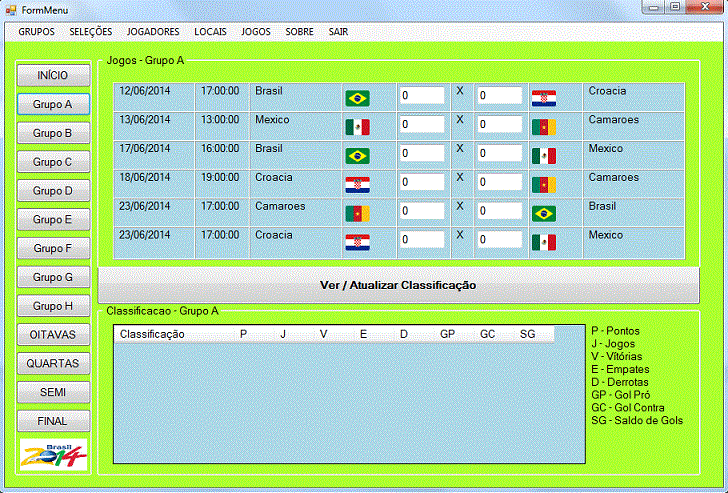Screen dimensions: 728x493
Task: Focus Camaroes score field in the 18/06/2014 match
Action: (499, 183)
